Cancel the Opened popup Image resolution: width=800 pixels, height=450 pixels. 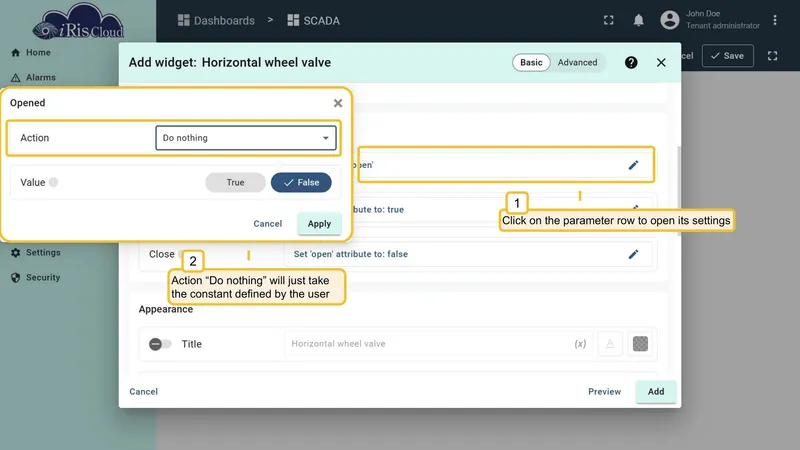[267, 223]
